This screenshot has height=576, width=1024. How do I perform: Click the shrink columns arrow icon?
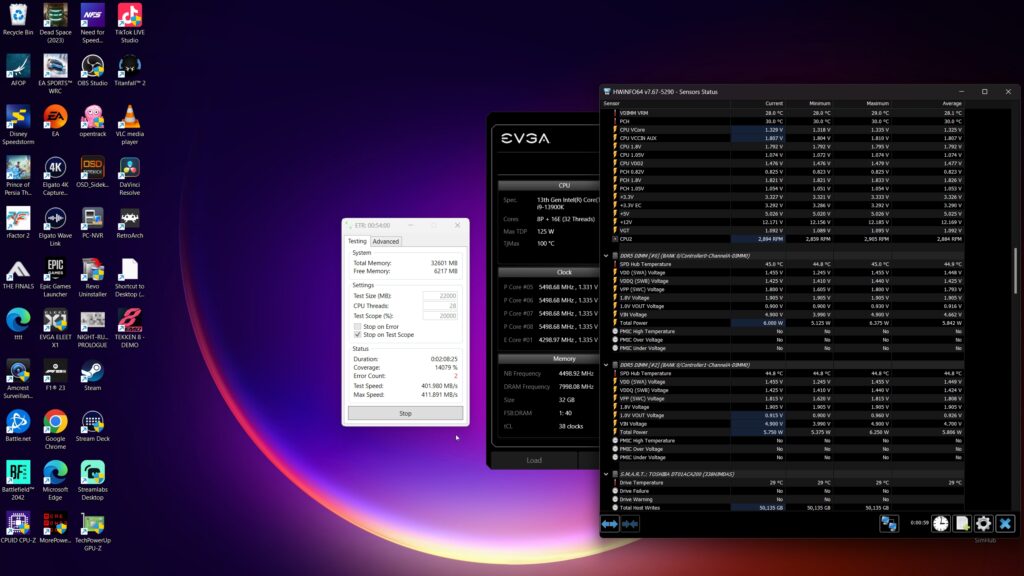point(630,523)
